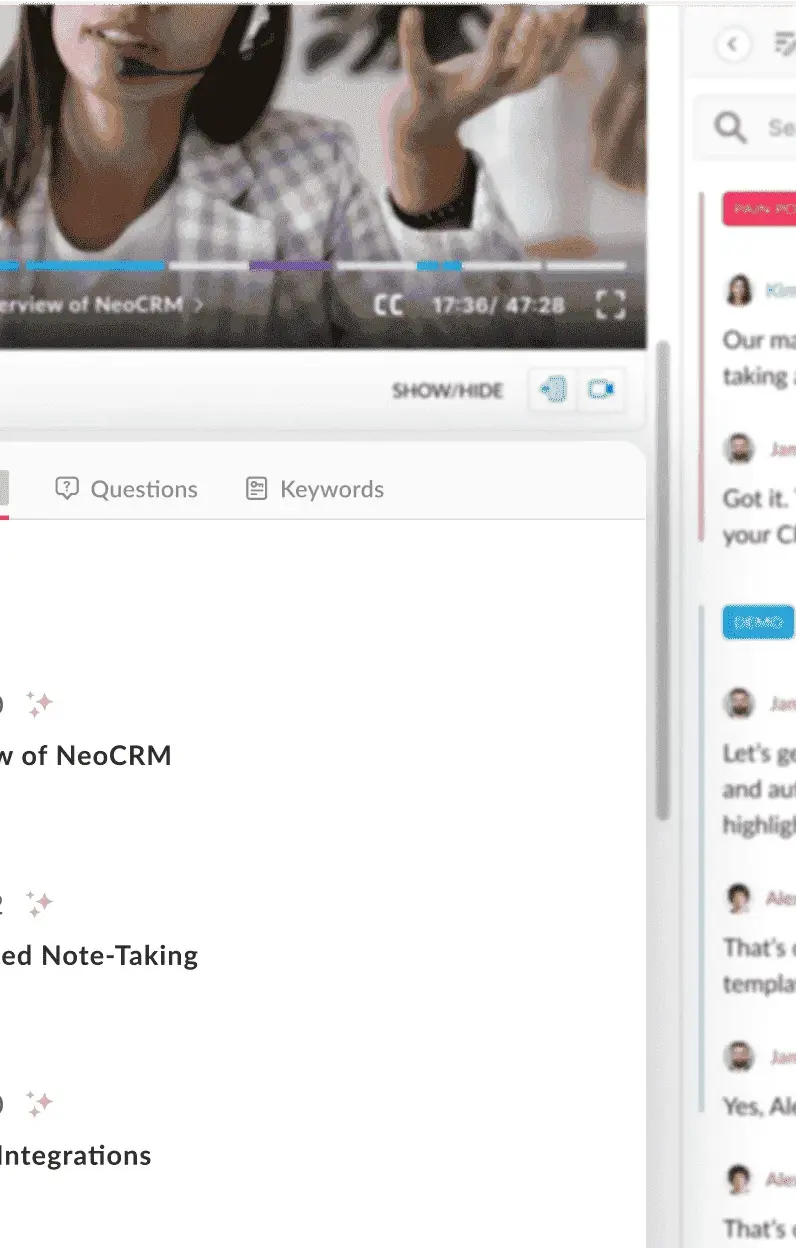This screenshot has height=1248, width=796.
Task: Jump to the purple segment on the video timeline
Action: point(290,266)
